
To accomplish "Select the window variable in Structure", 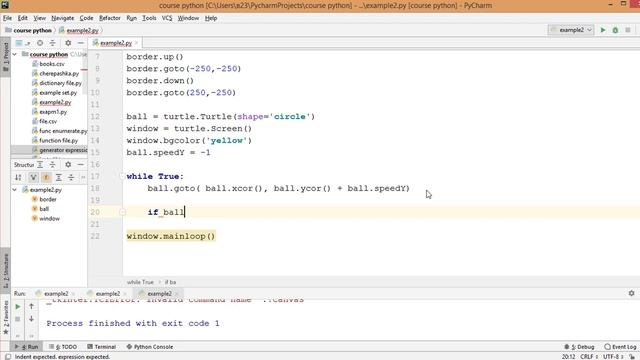I will (49, 218).
